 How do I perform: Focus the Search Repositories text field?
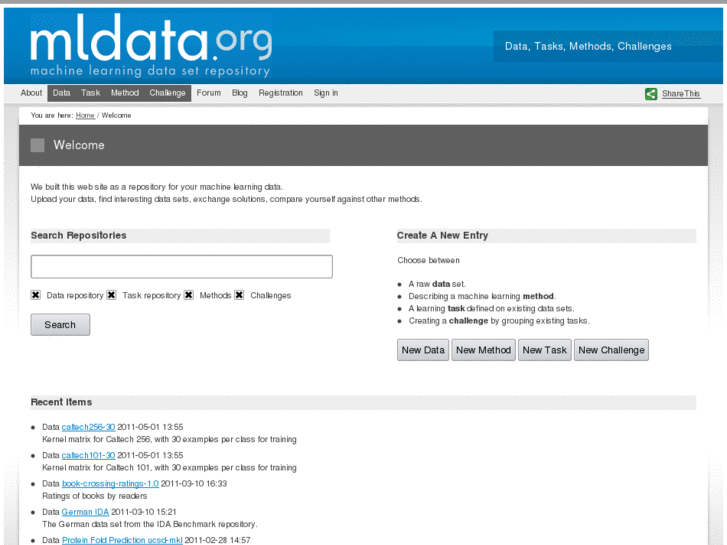point(182,267)
